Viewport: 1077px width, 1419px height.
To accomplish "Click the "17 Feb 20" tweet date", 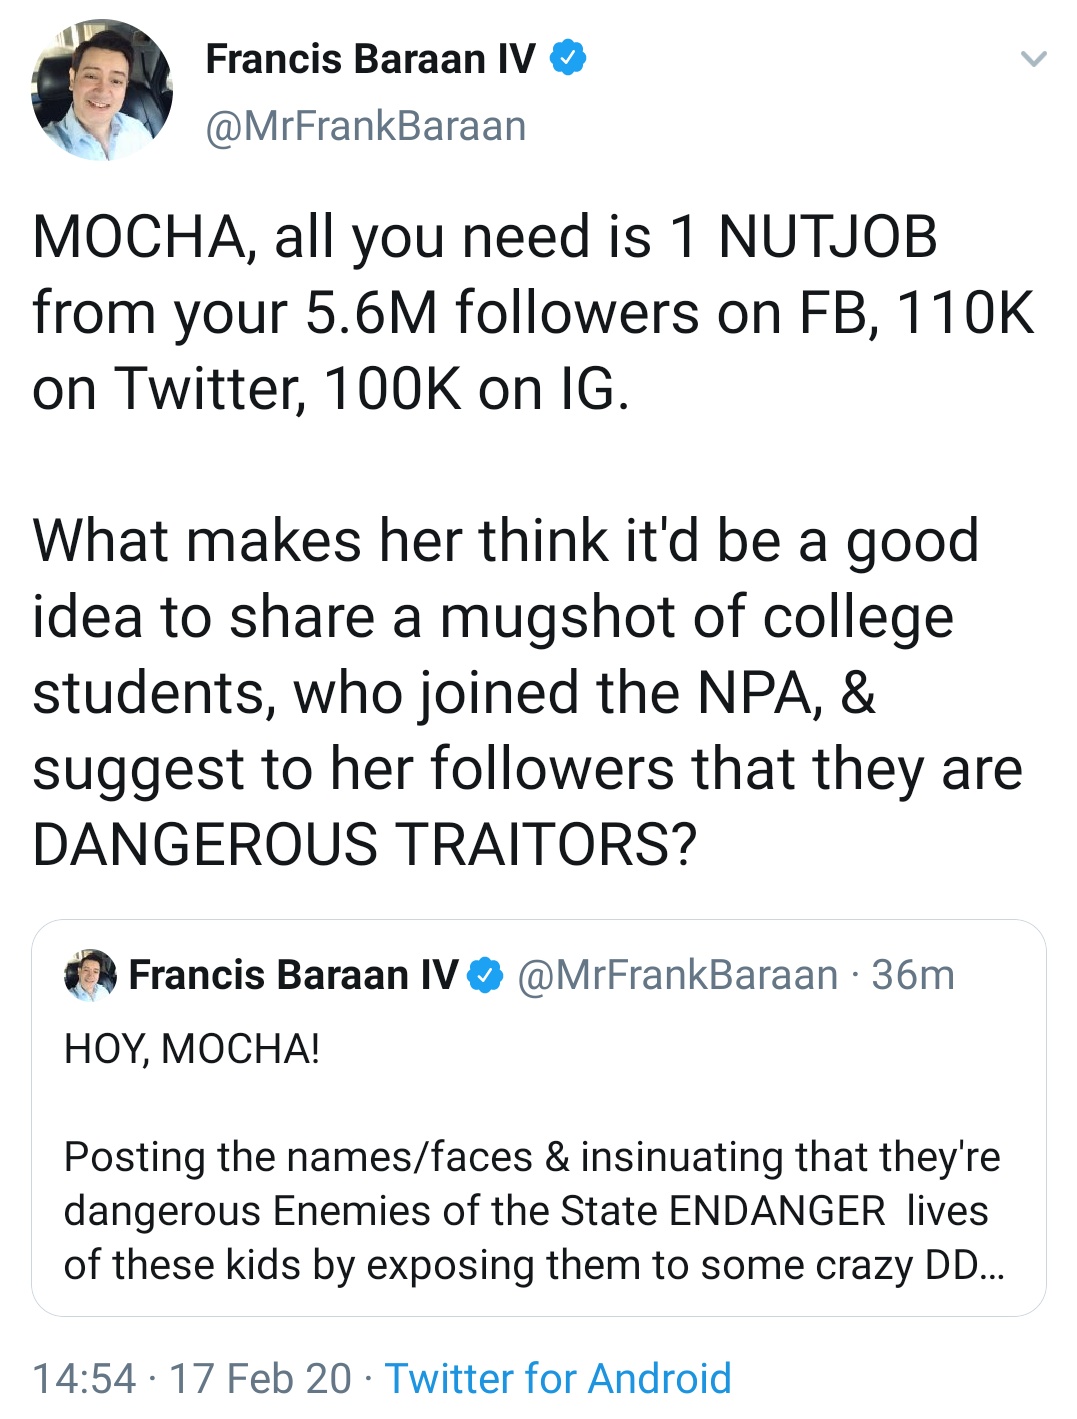I will 260,1378.
